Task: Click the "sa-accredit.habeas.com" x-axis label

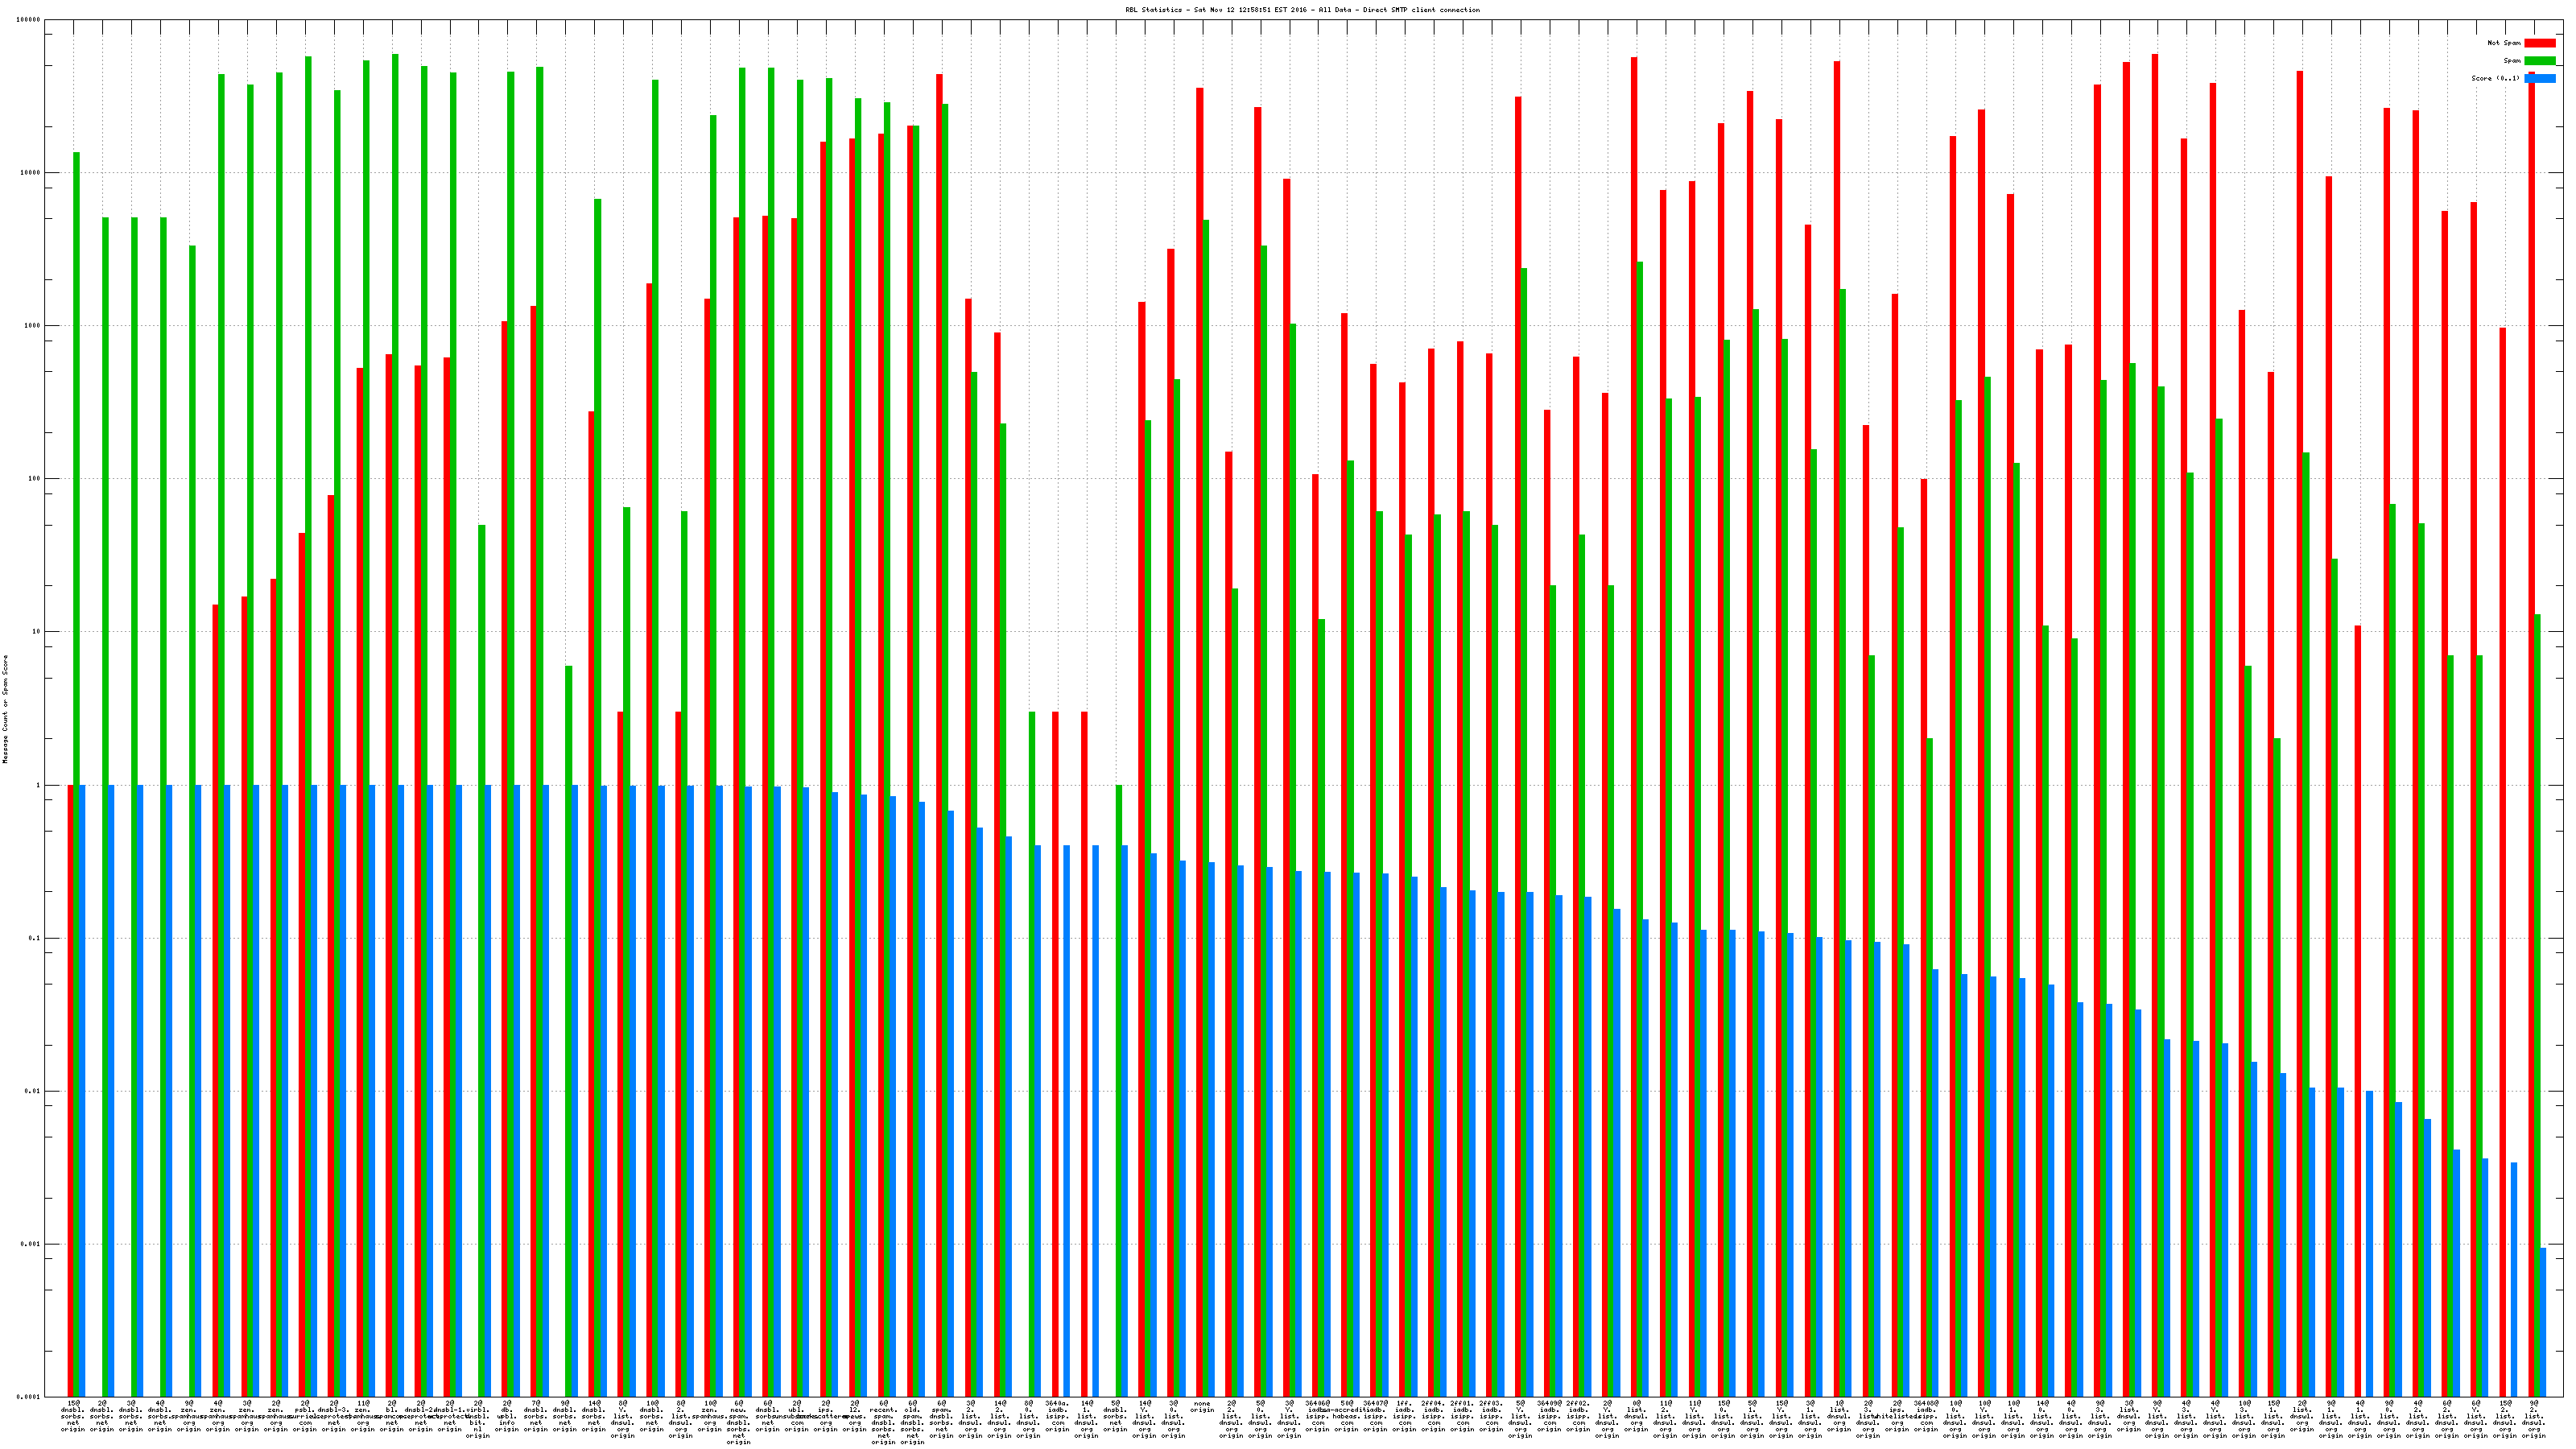Action: click(1347, 1417)
